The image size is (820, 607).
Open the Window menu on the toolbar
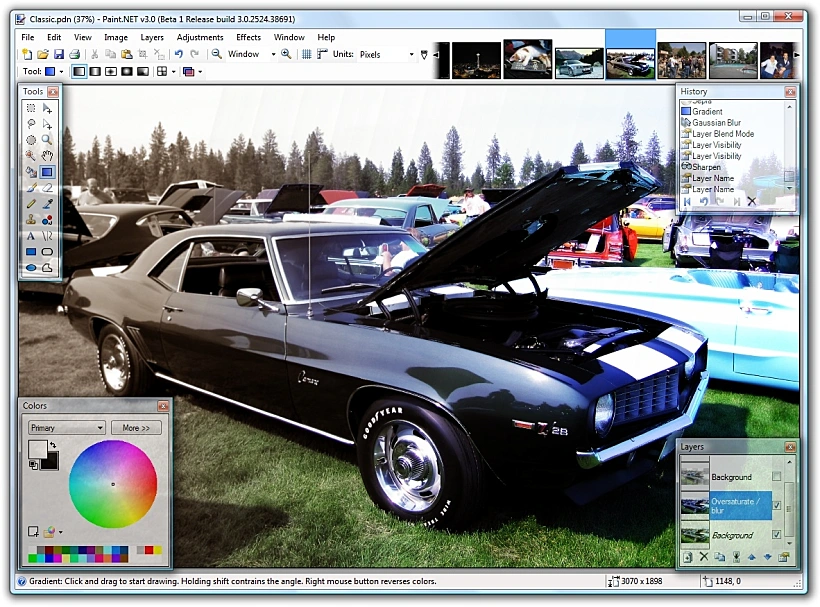[x=289, y=37]
